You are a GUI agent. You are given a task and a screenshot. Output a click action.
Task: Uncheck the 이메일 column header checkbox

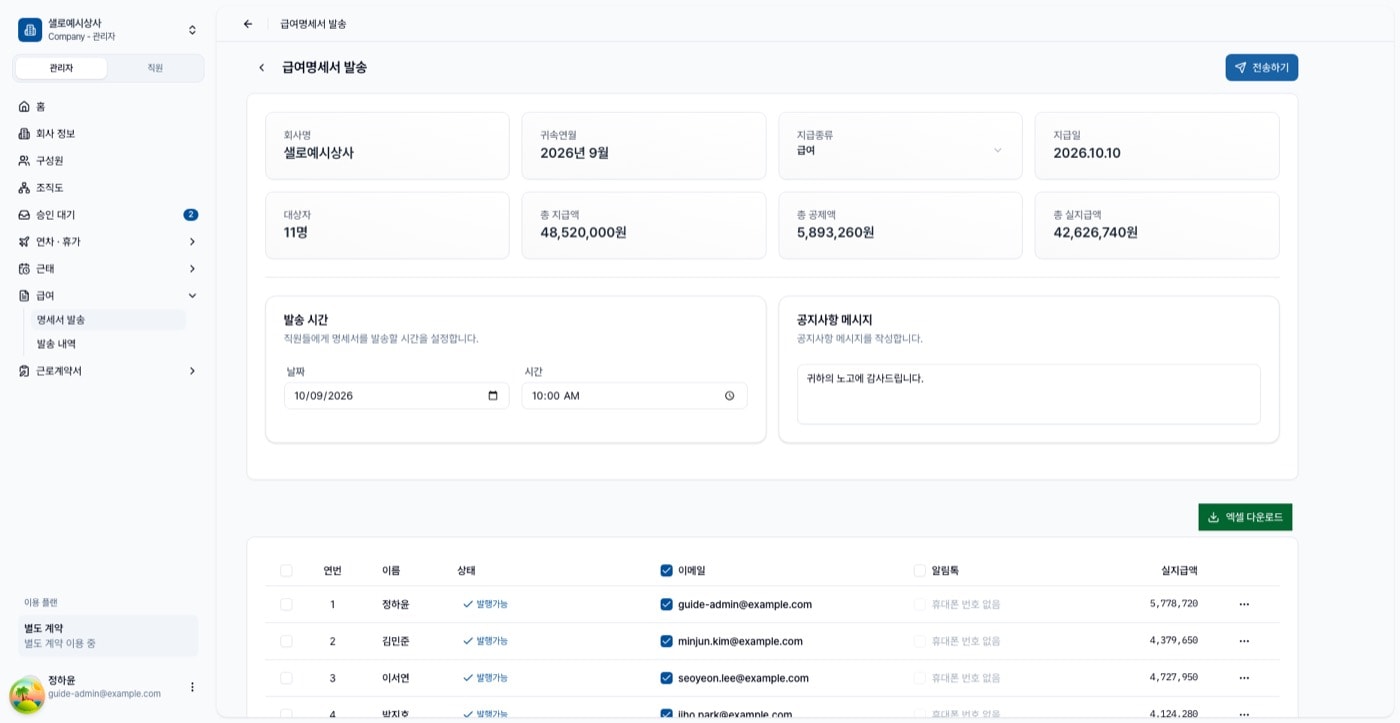666,571
